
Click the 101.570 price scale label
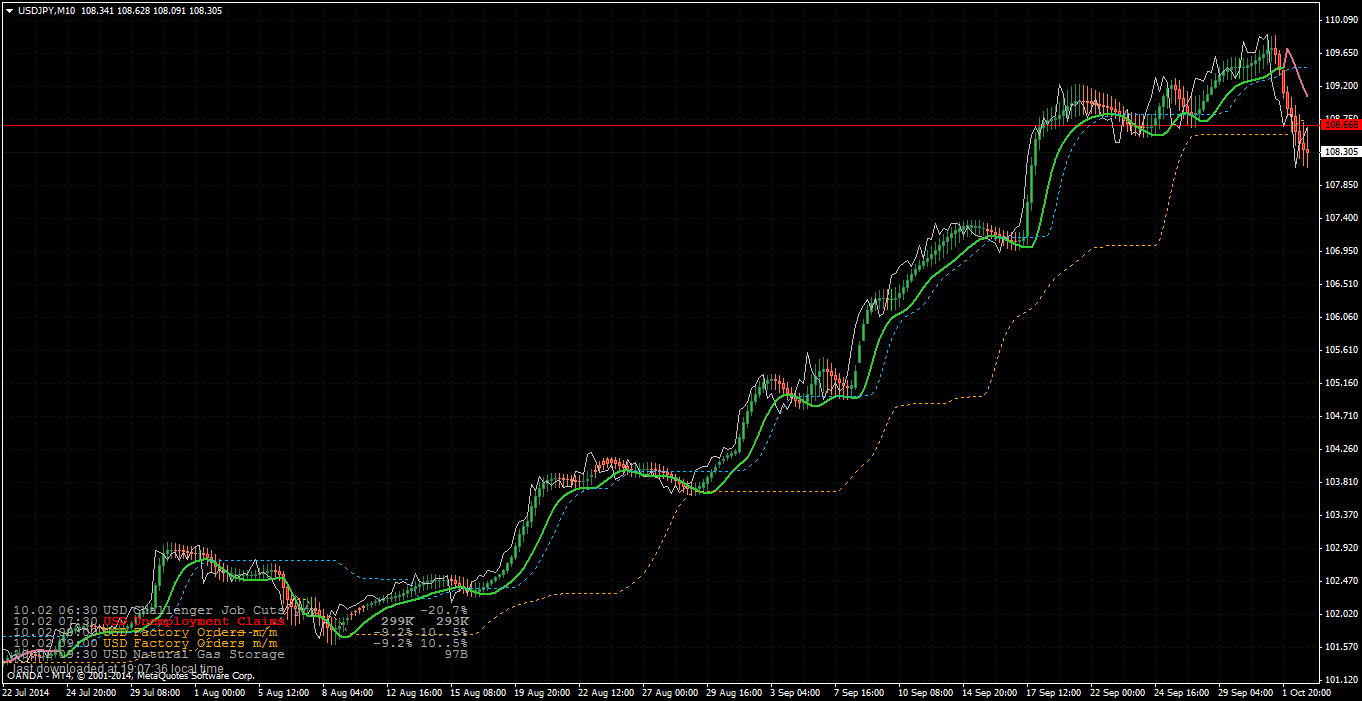click(x=1340, y=647)
